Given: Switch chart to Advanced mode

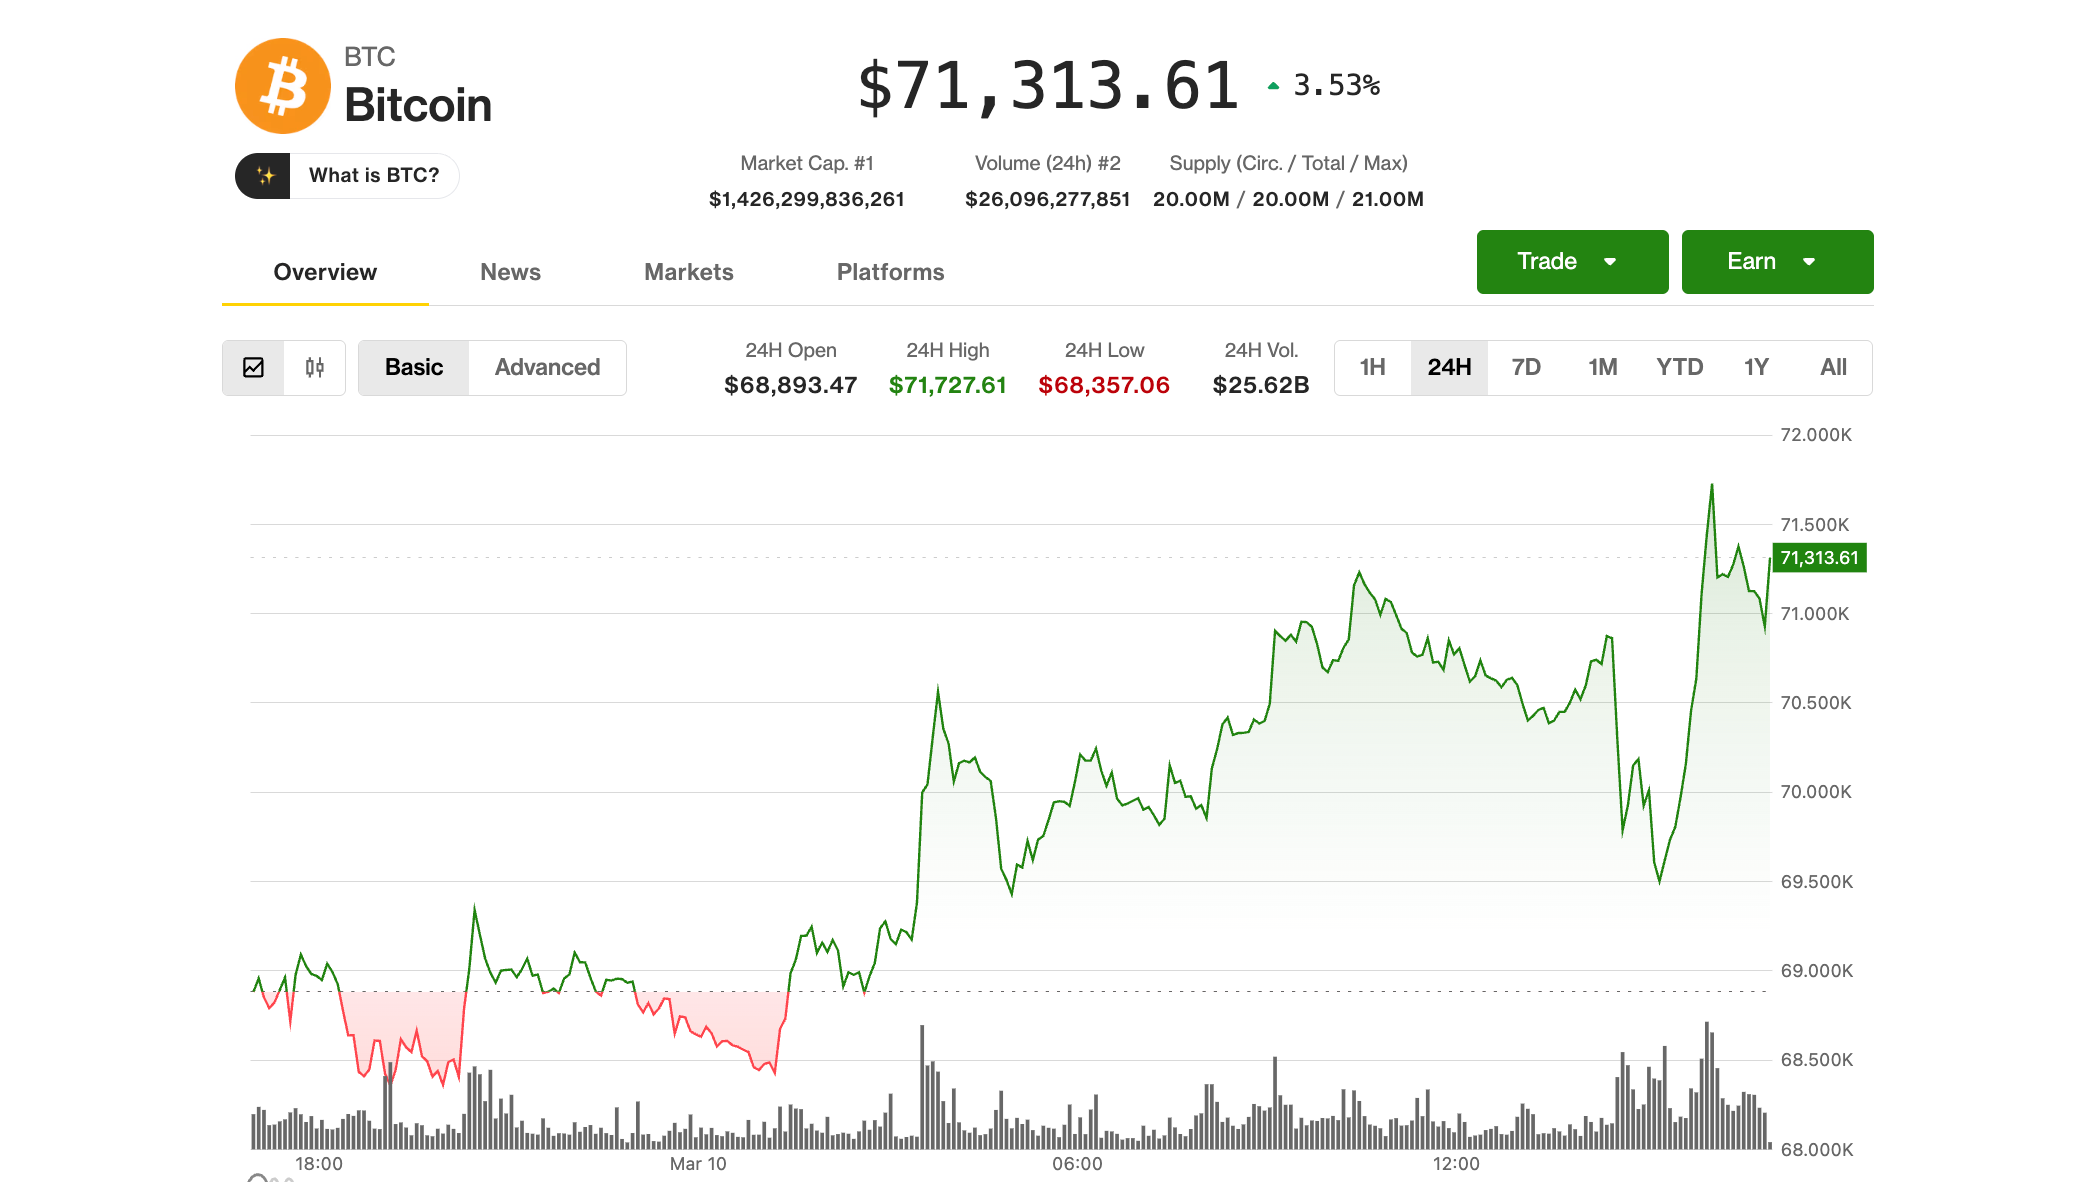Looking at the screenshot, I should [x=546, y=367].
